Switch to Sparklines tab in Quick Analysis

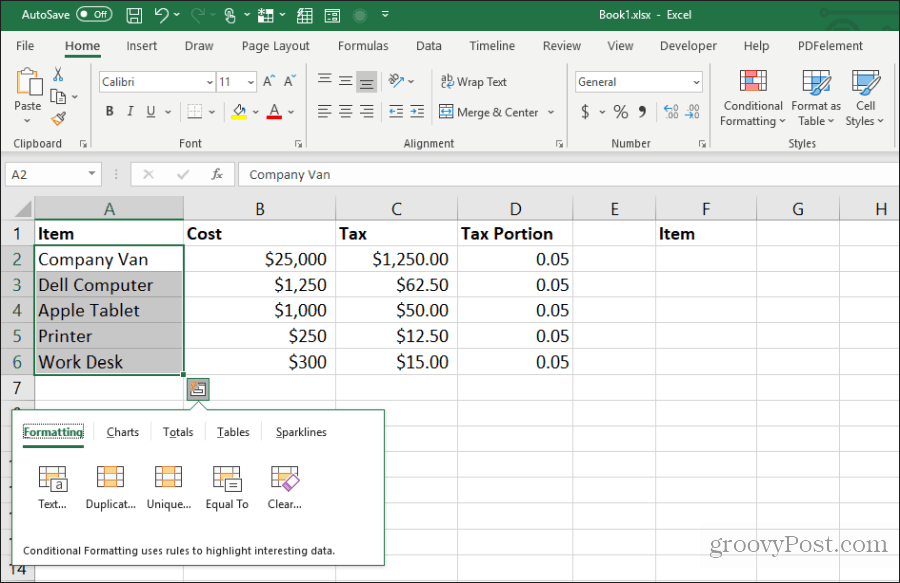tap(301, 432)
